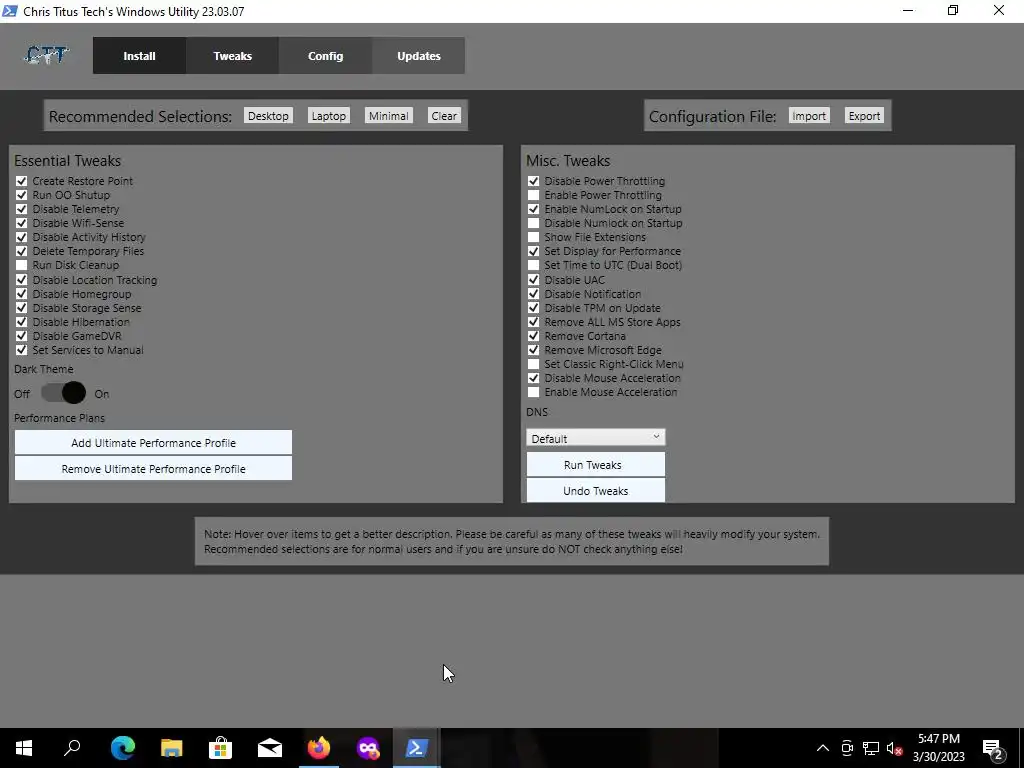Uncheck Set Display for Performance
Viewport: 1024px width, 768px height.
(x=534, y=251)
